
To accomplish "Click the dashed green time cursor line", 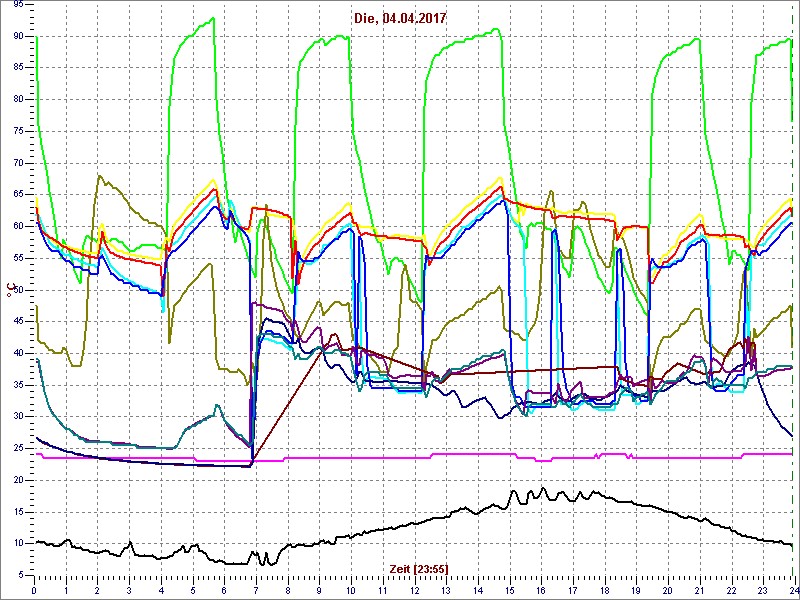I will tap(793, 290).
